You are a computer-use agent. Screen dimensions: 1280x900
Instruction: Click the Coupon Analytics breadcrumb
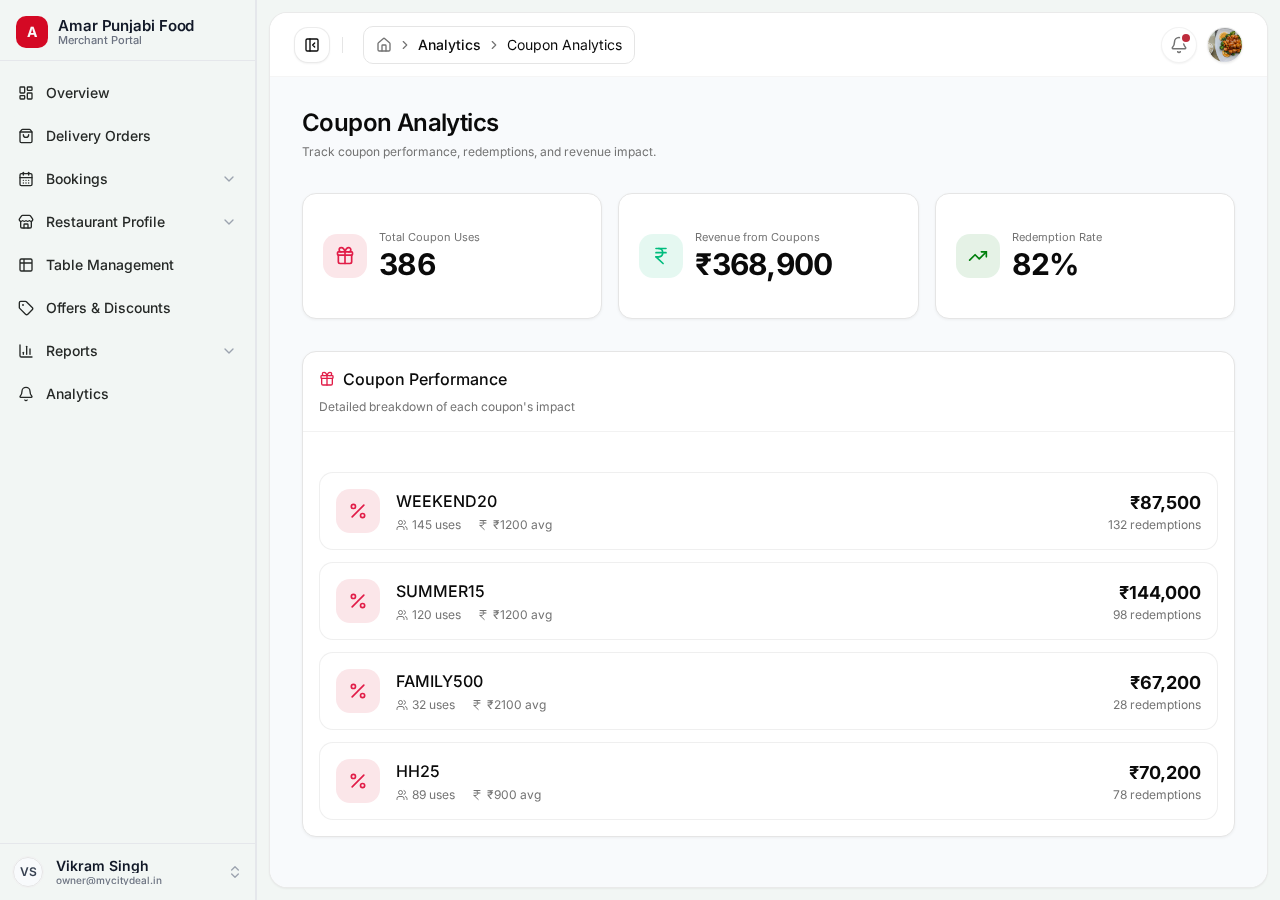click(x=564, y=45)
